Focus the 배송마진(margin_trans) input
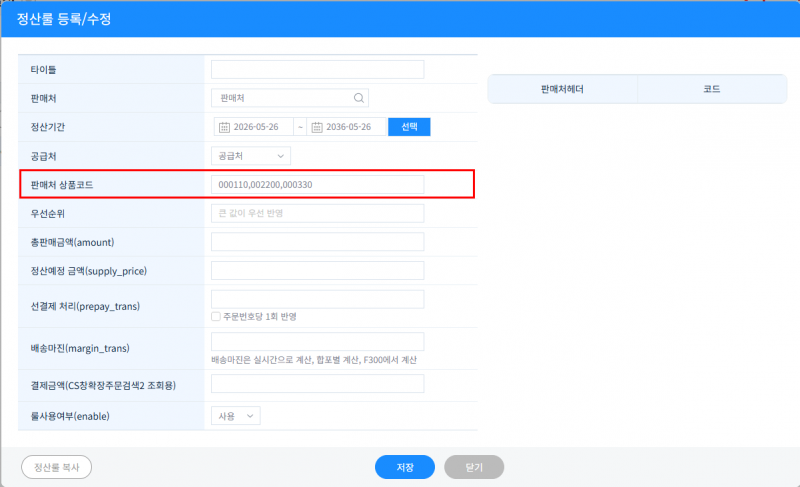 pyautogui.click(x=317, y=342)
